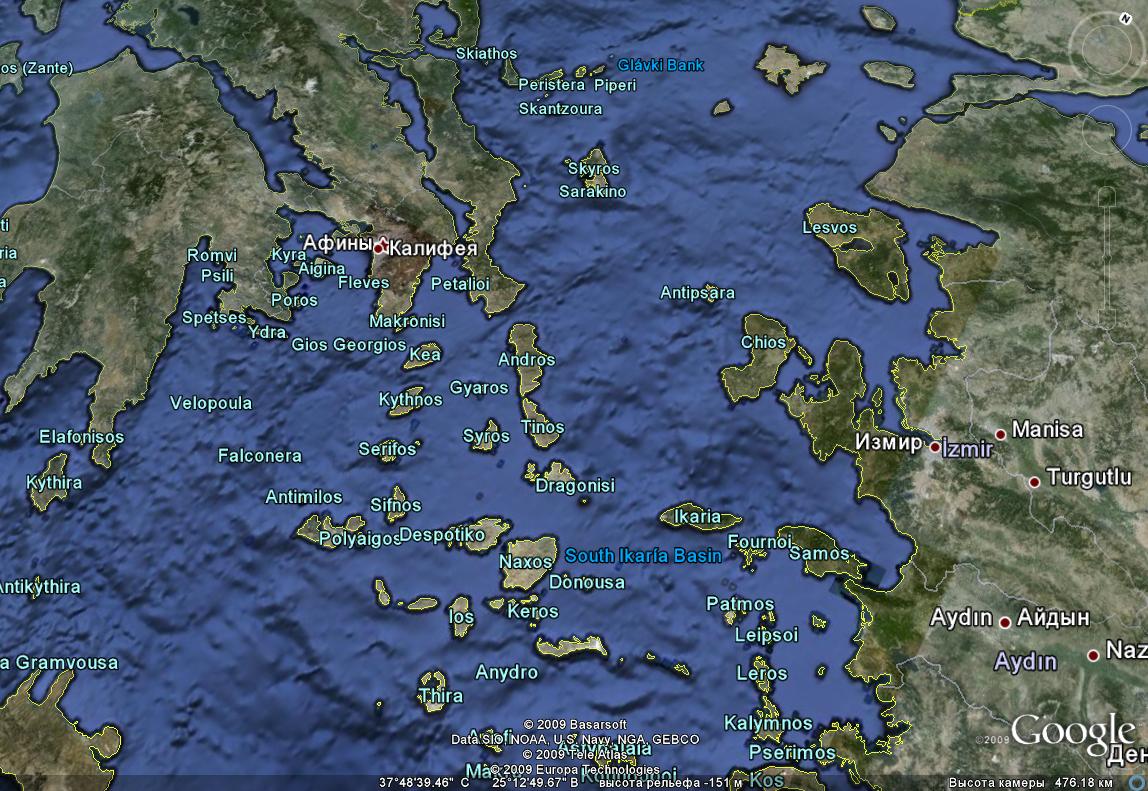Image resolution: width=1148 pixels, height=791 pixels.
Task: Select the Glavki Bank sea label
Action: [661, 65]
